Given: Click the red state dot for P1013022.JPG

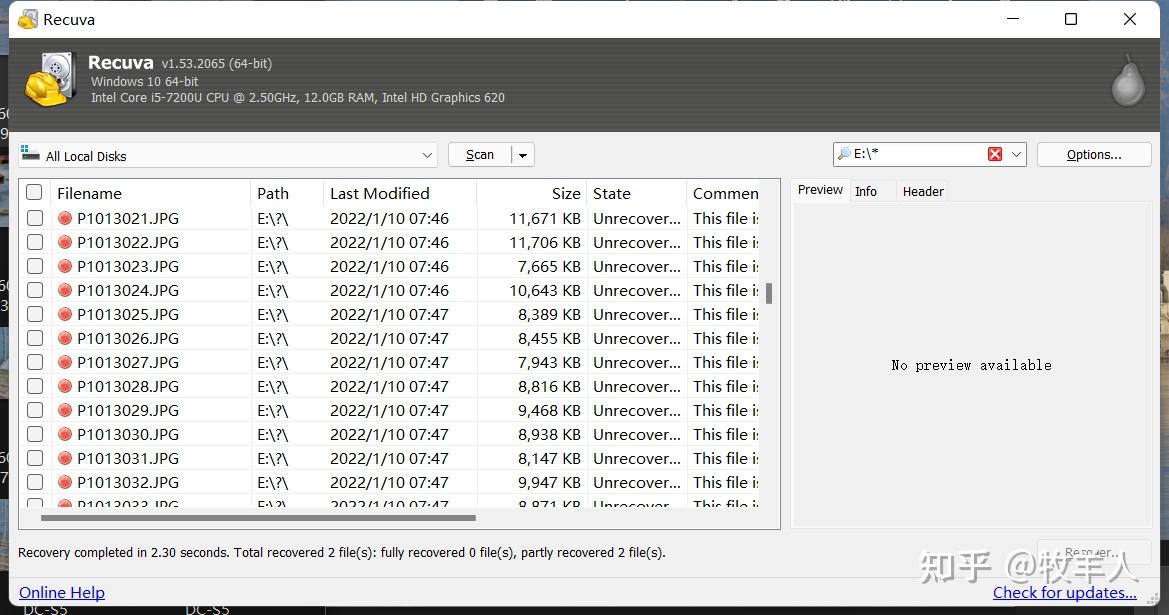Looking at the screenshot, I should 65,242.
